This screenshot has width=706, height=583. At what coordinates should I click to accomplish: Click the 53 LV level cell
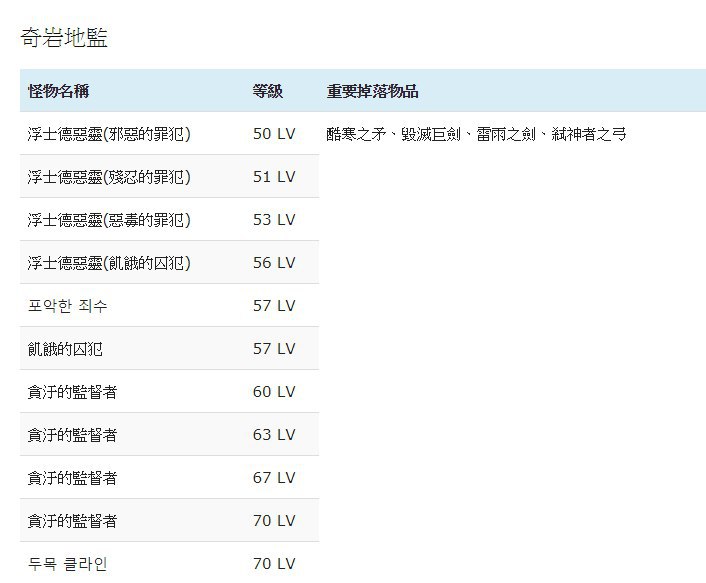[274, 220]
